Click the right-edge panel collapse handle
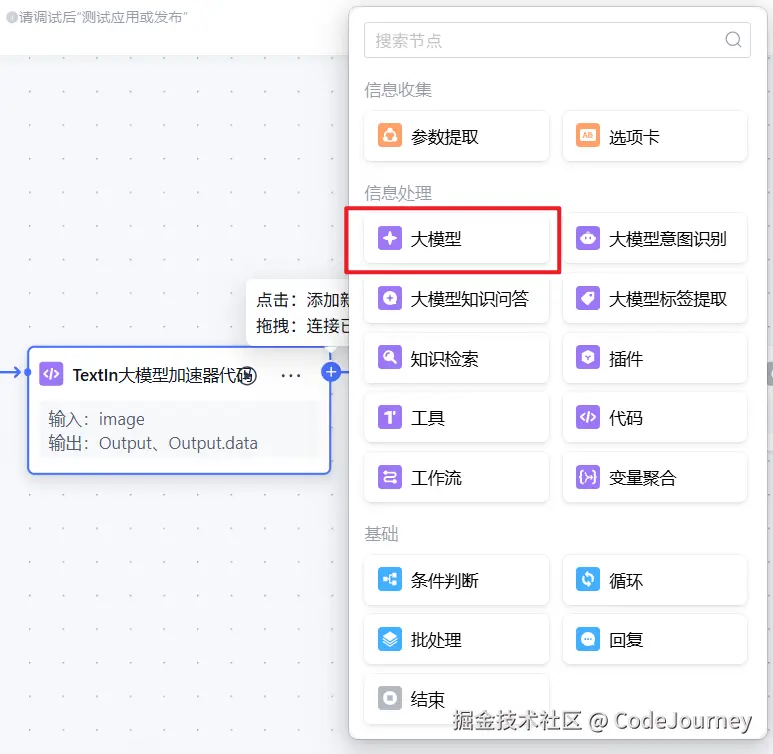The width and height of the screenshot is (773, 754). tap(770, 373)
